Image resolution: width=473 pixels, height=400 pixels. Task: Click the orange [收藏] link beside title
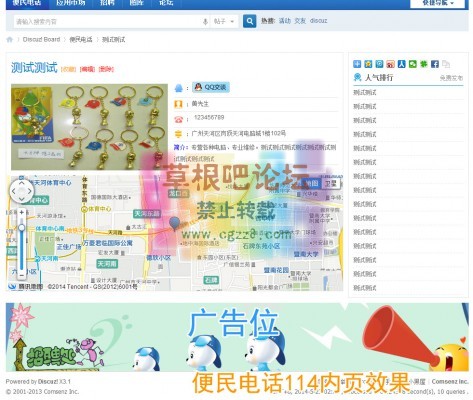pos(68,69)
